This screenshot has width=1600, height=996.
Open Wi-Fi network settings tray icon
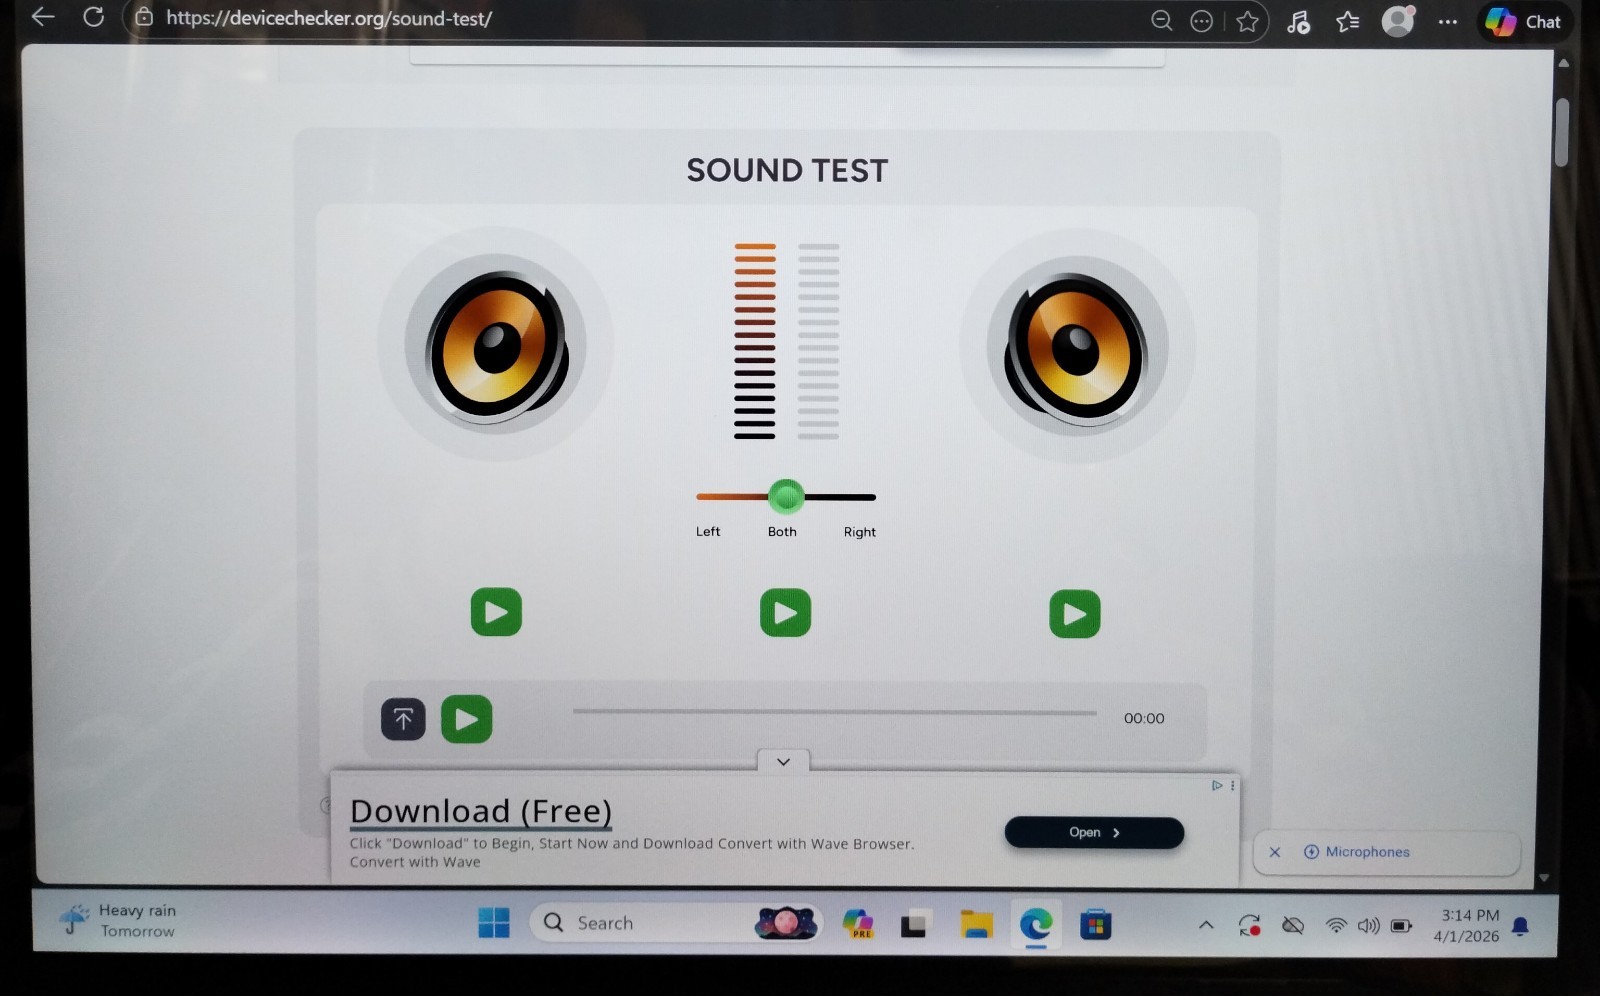click(x=1335, y=926)
